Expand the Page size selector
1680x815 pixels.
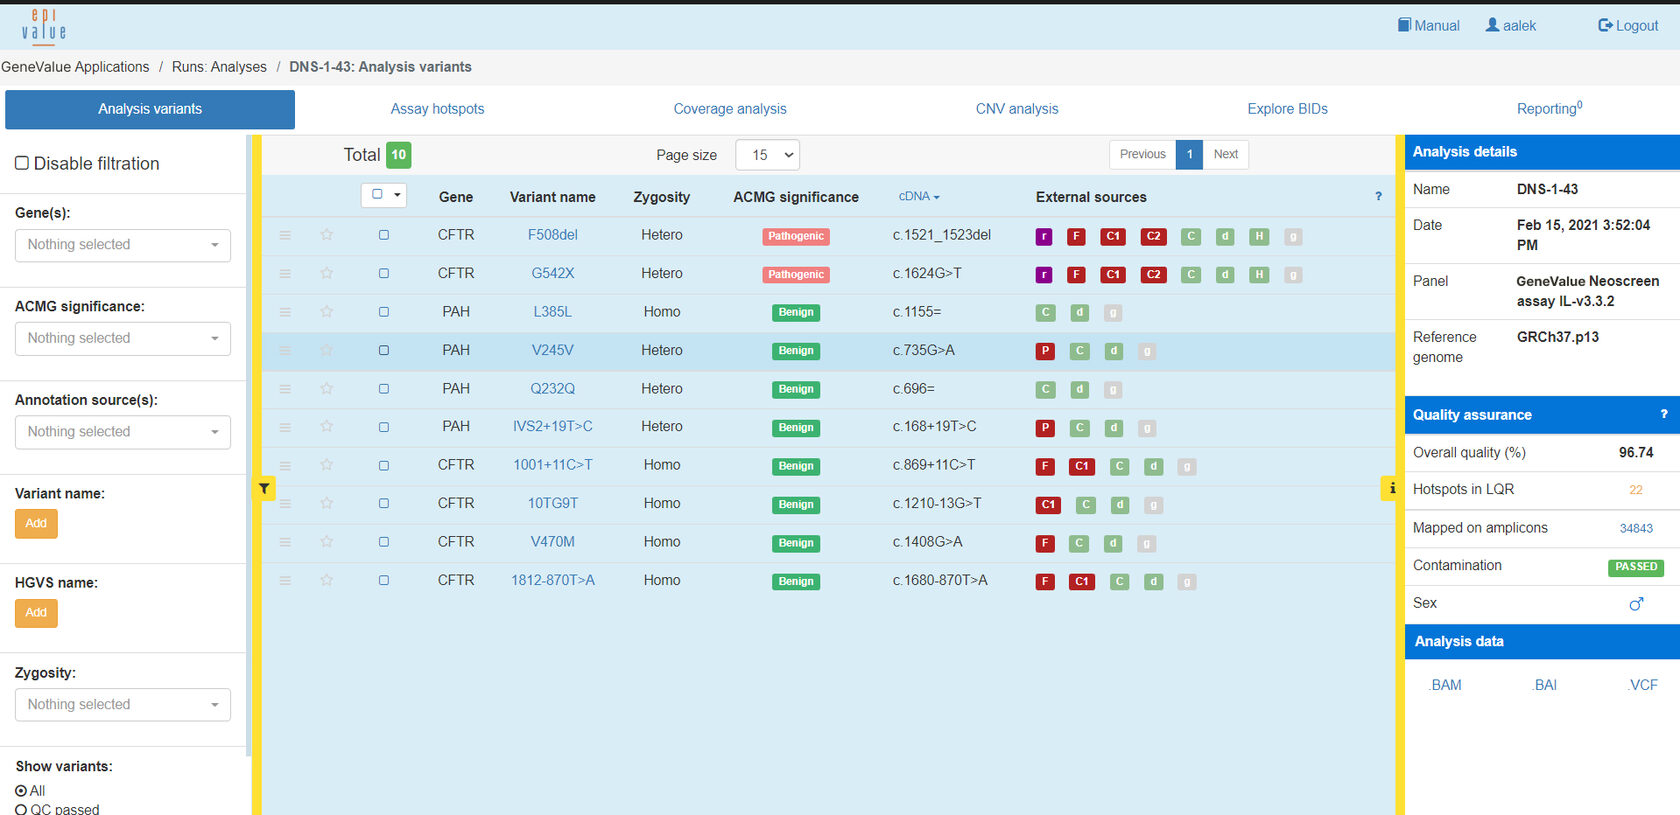767,155
